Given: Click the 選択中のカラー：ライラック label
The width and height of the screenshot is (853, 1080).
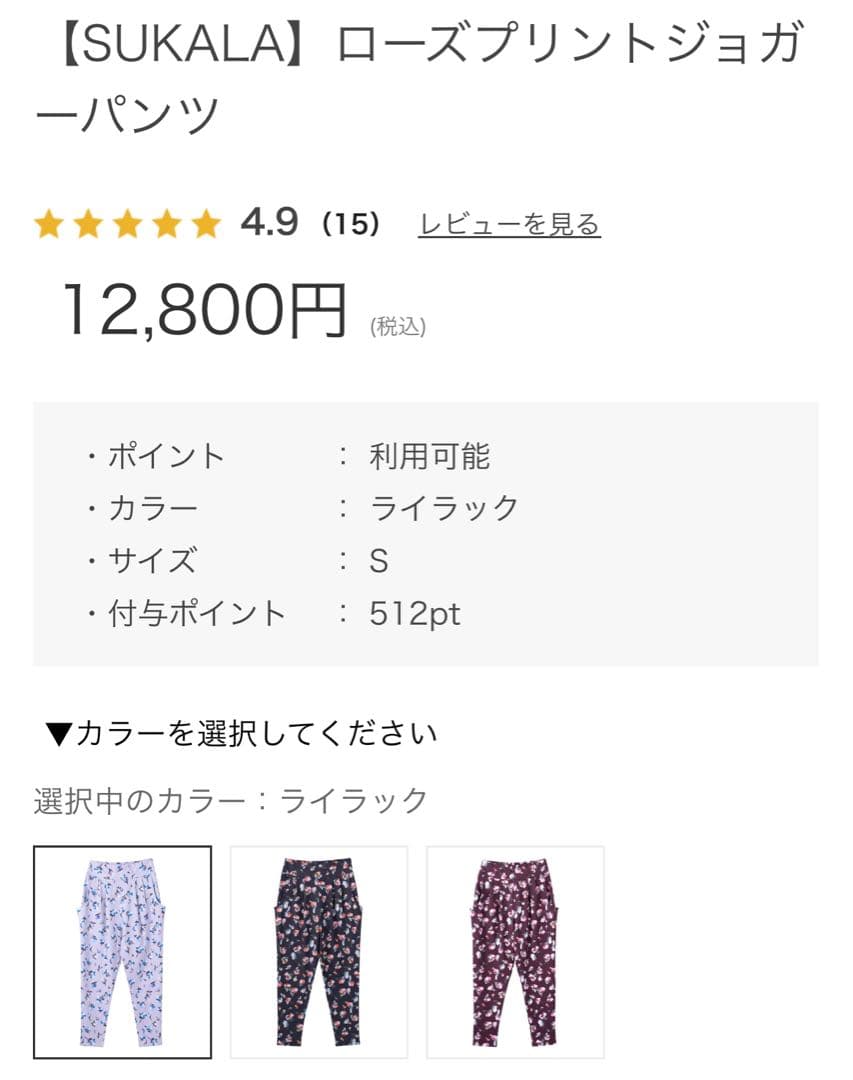Looking at the screenshot, I should (x=231, y=800).
